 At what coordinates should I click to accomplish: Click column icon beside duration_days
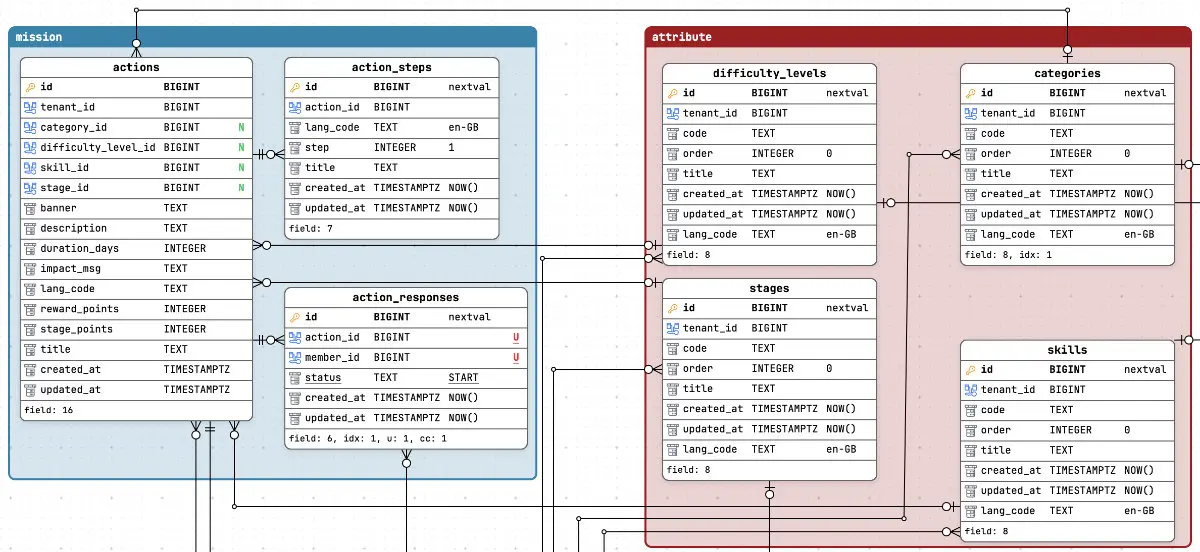(x=29, y=248)
